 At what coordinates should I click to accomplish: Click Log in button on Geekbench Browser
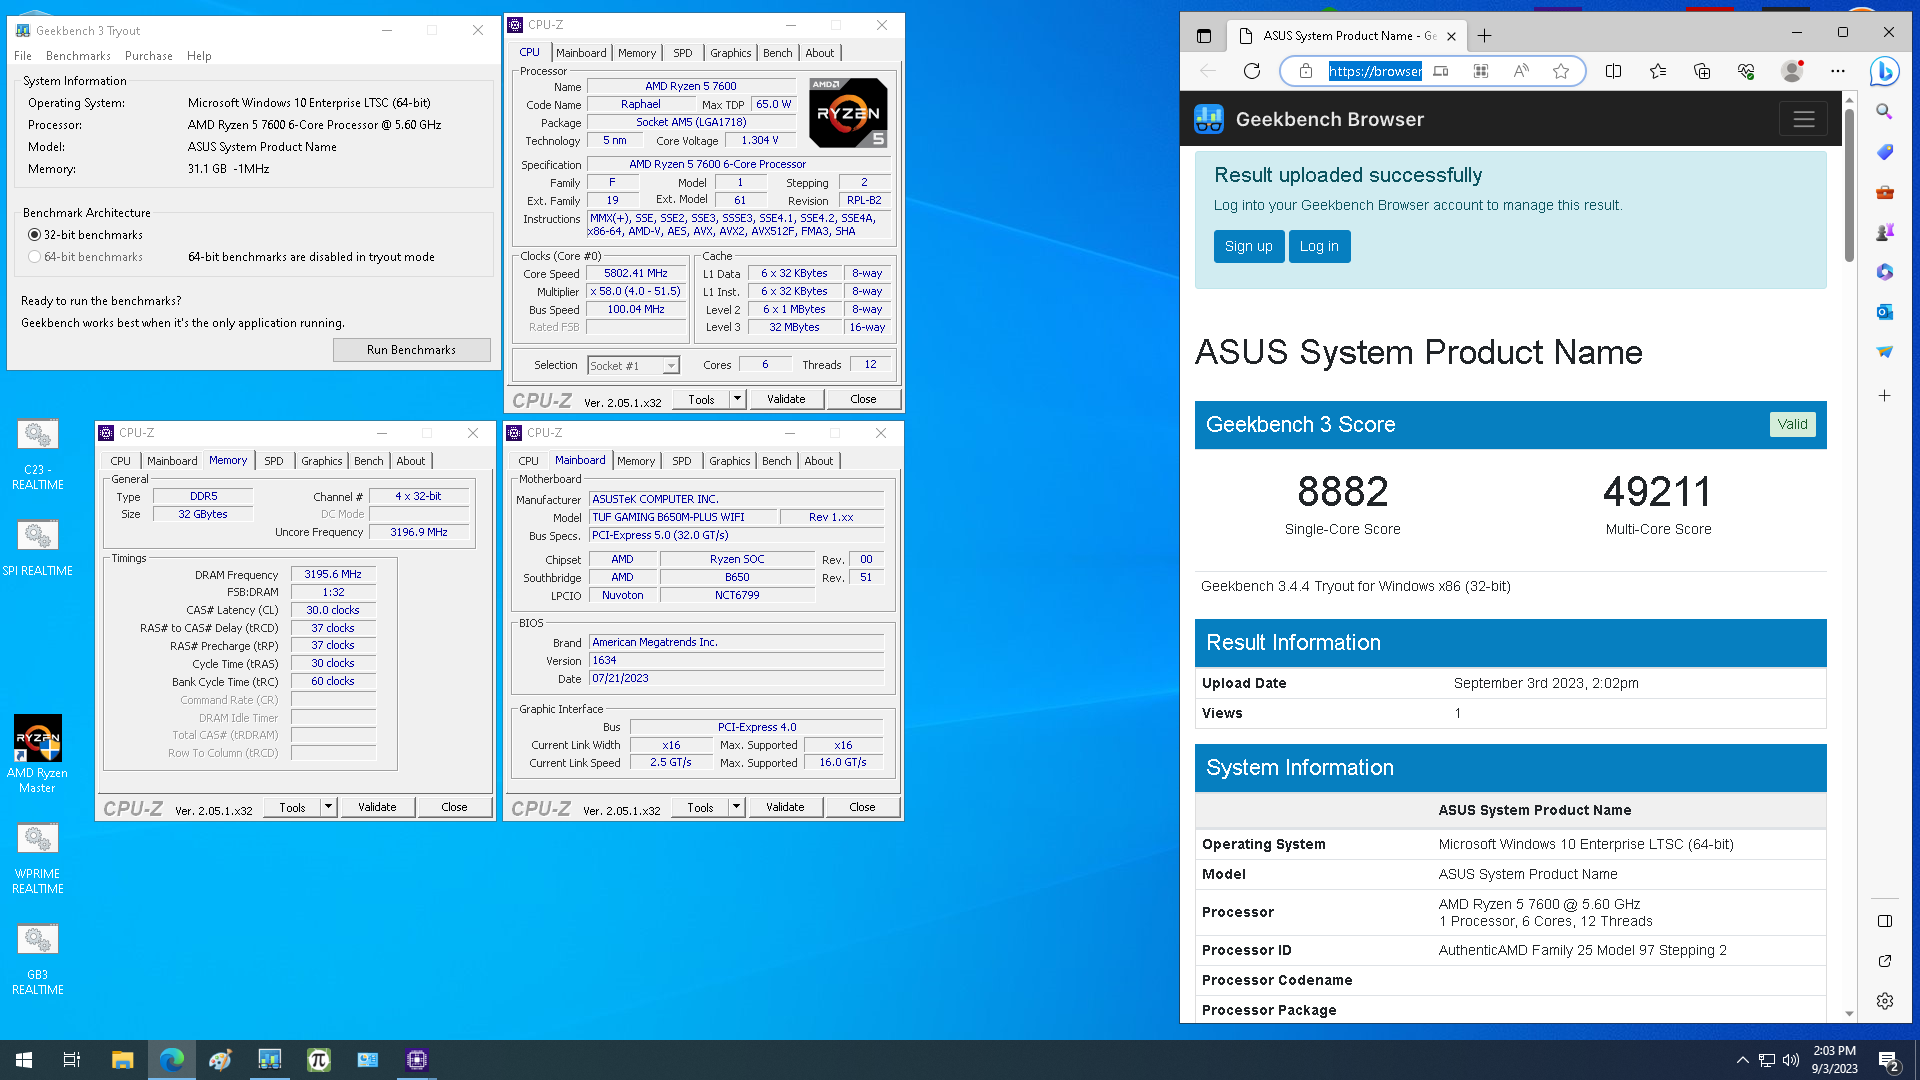pos(1319,246)
